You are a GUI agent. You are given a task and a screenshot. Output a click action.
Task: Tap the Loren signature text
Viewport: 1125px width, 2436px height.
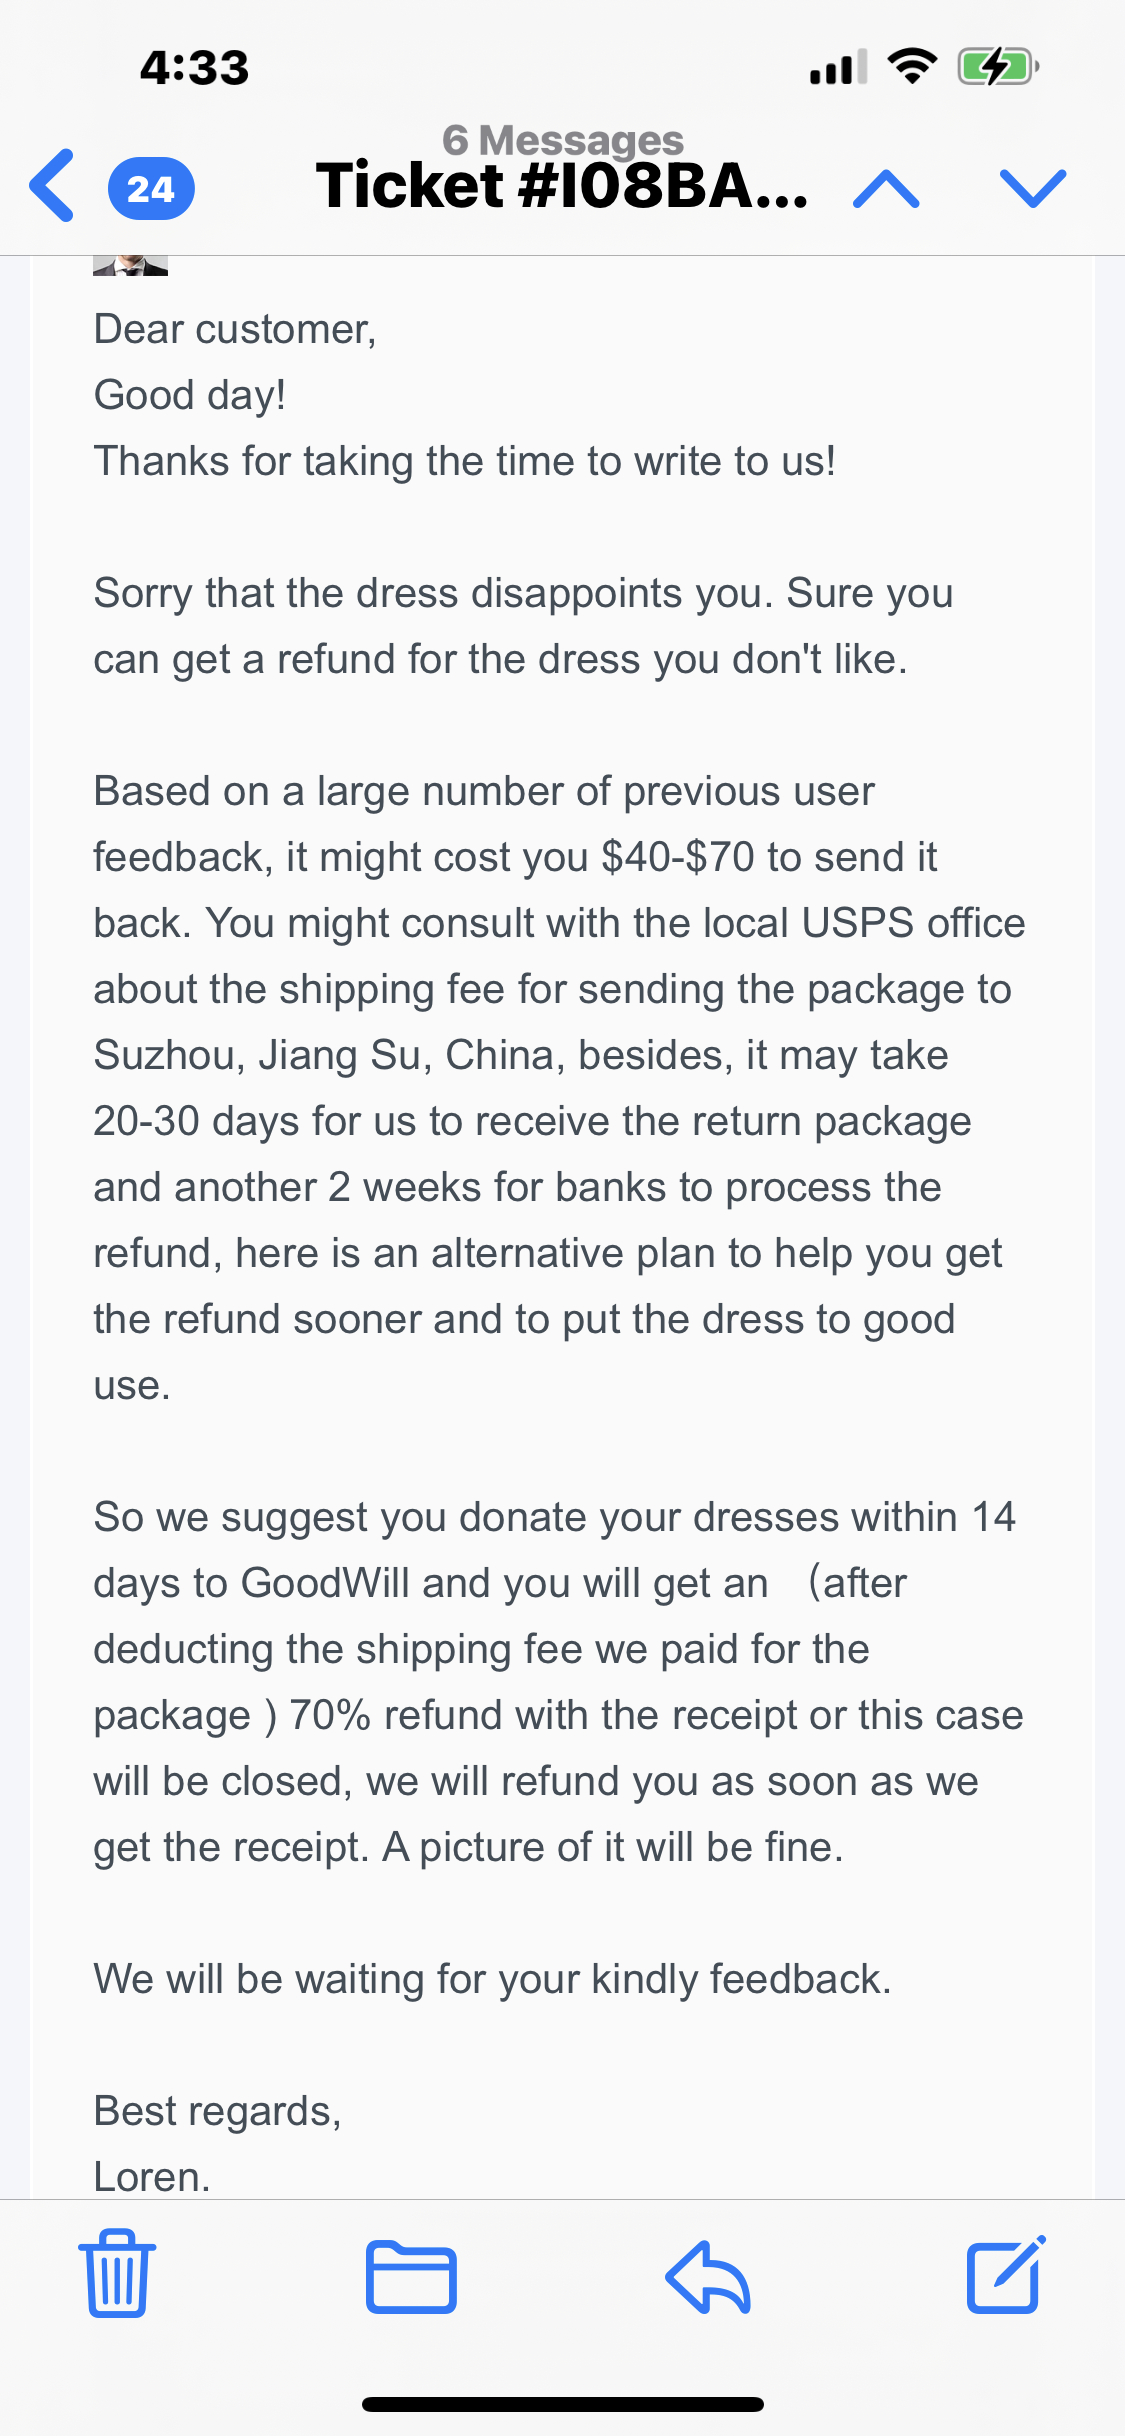[x=152, y=2177]
